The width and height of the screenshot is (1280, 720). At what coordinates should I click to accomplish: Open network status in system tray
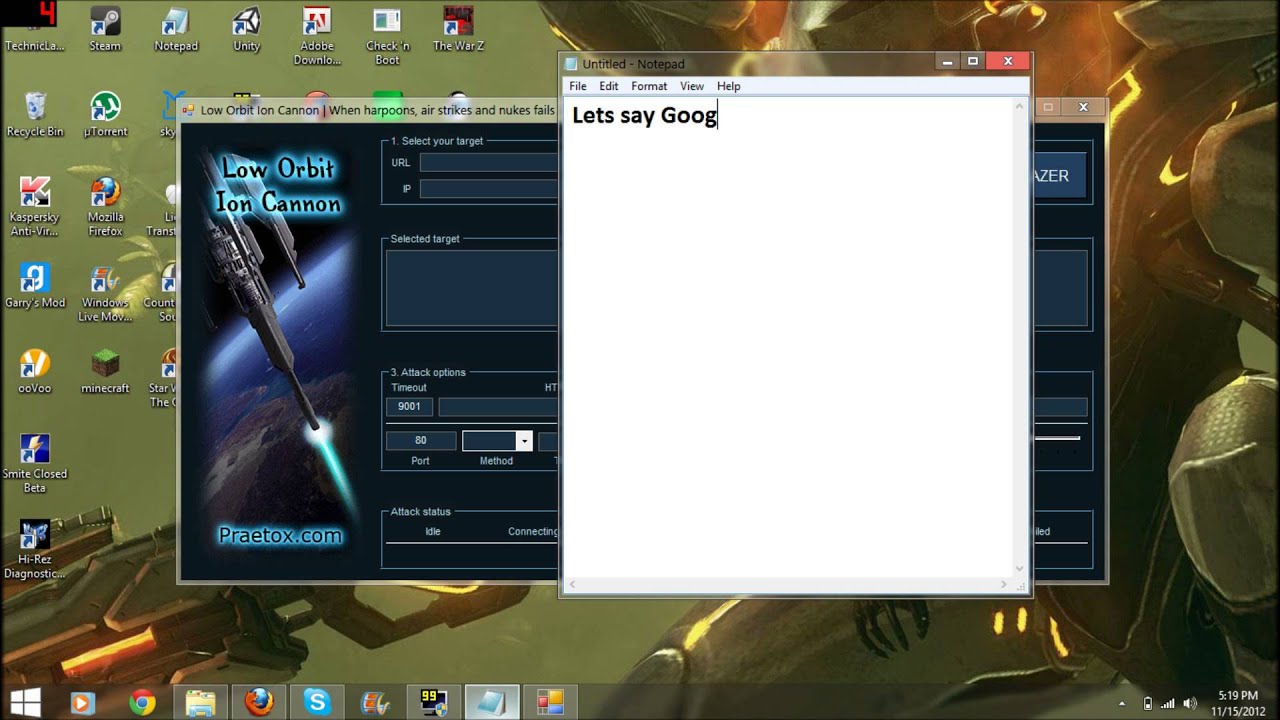click(1168, 703)
